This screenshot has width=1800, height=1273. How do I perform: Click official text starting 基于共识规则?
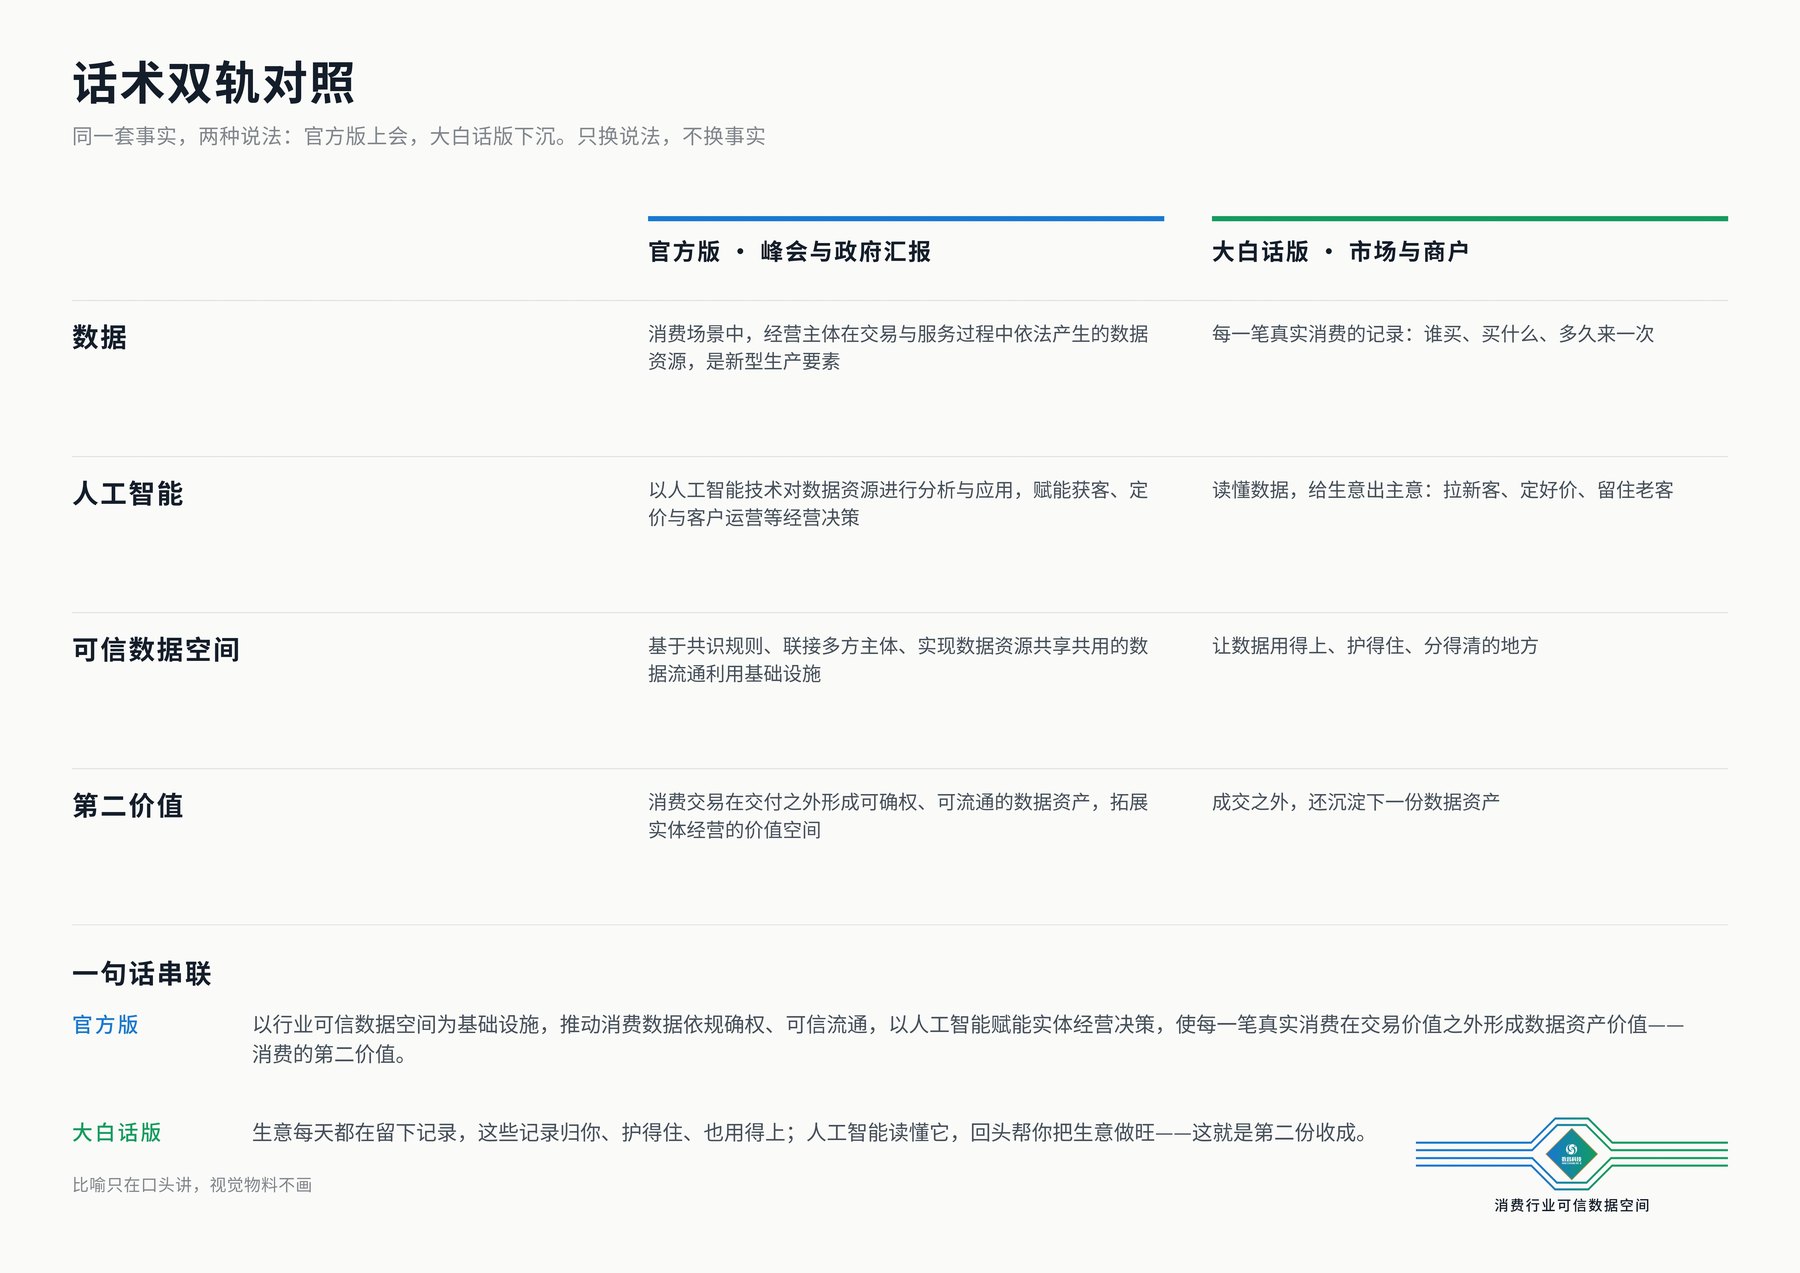click(x=898, y=659)
